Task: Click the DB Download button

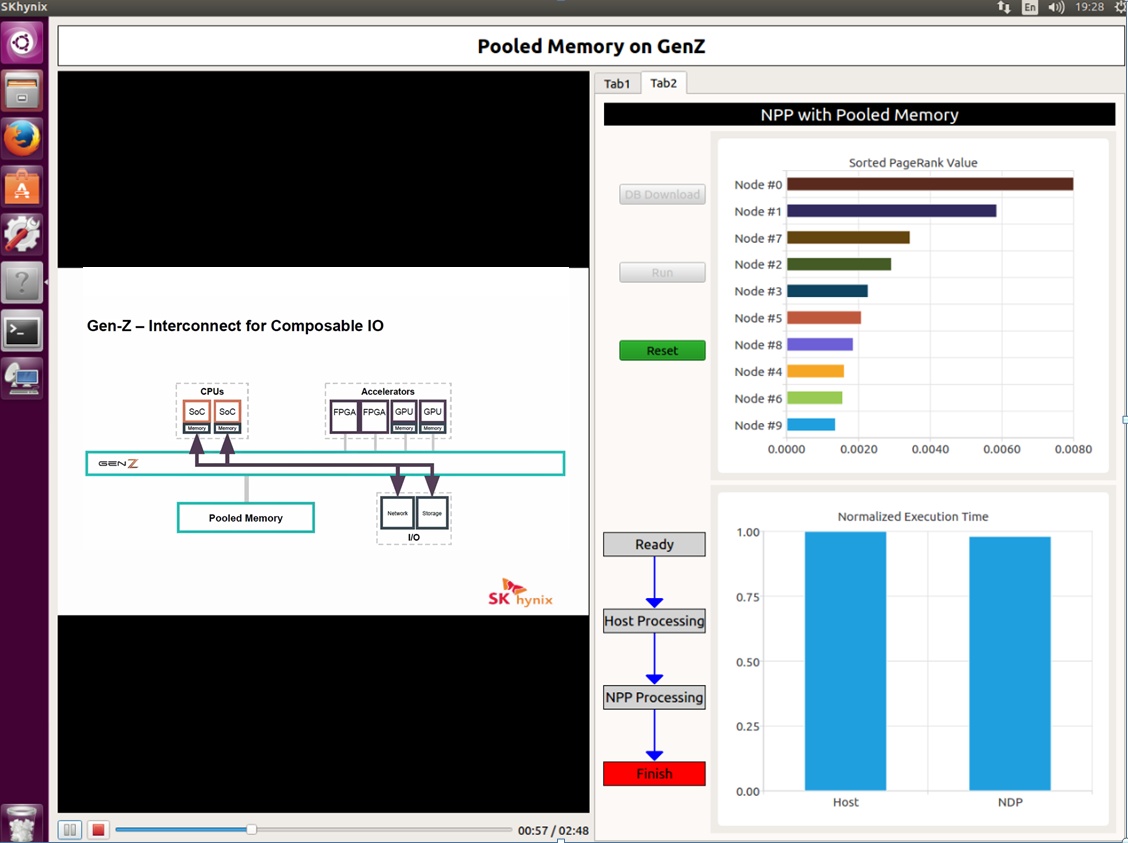Action: tap(662, 195)
